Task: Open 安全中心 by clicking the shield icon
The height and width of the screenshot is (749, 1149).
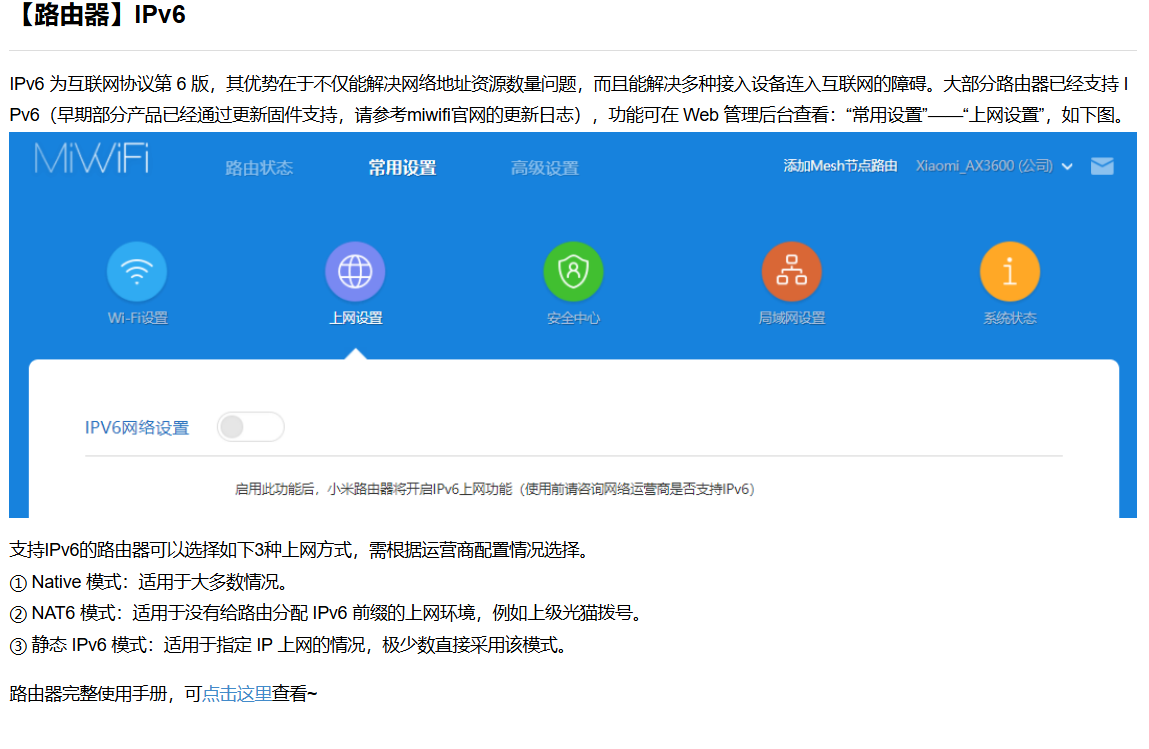Action: (573, 270)
